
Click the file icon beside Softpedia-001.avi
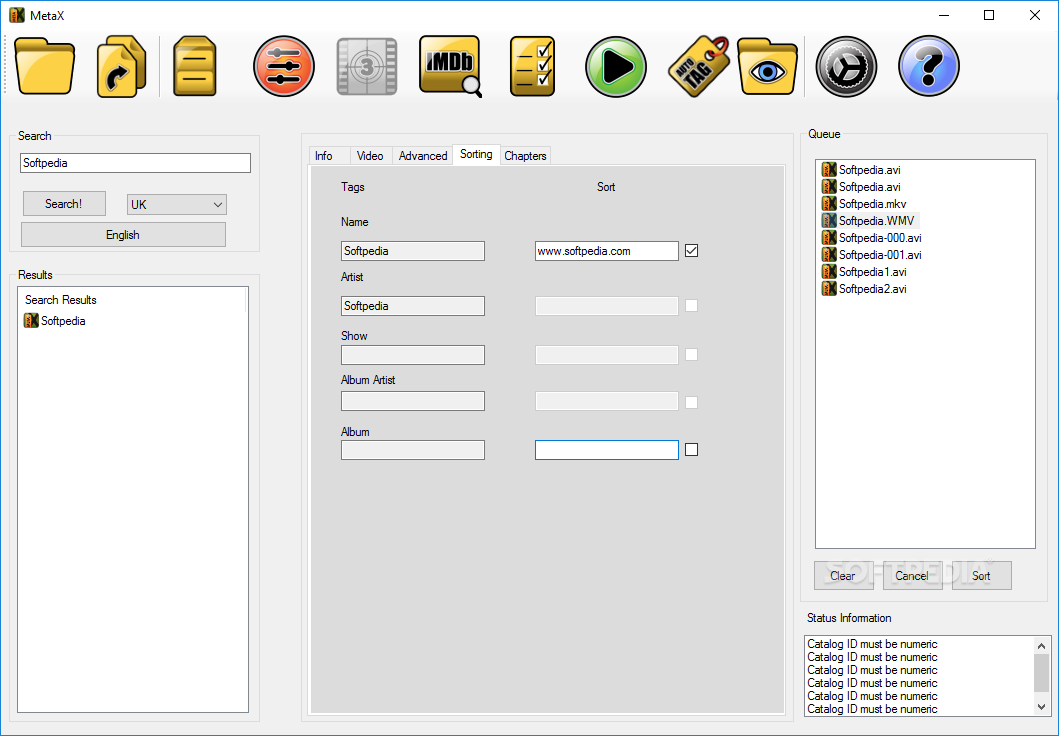pyautogui.click(x=829, y=254)
